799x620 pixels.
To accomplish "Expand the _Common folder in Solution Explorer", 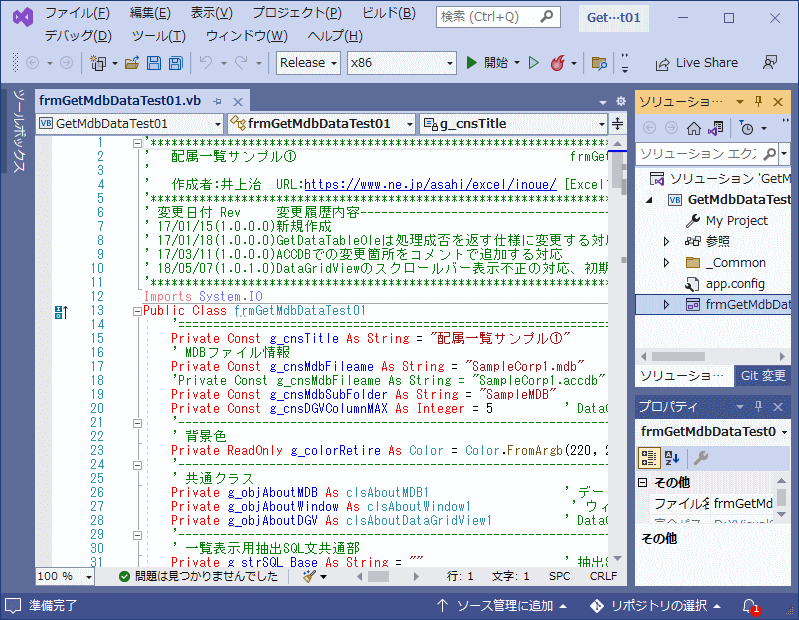I will point(667,263).
